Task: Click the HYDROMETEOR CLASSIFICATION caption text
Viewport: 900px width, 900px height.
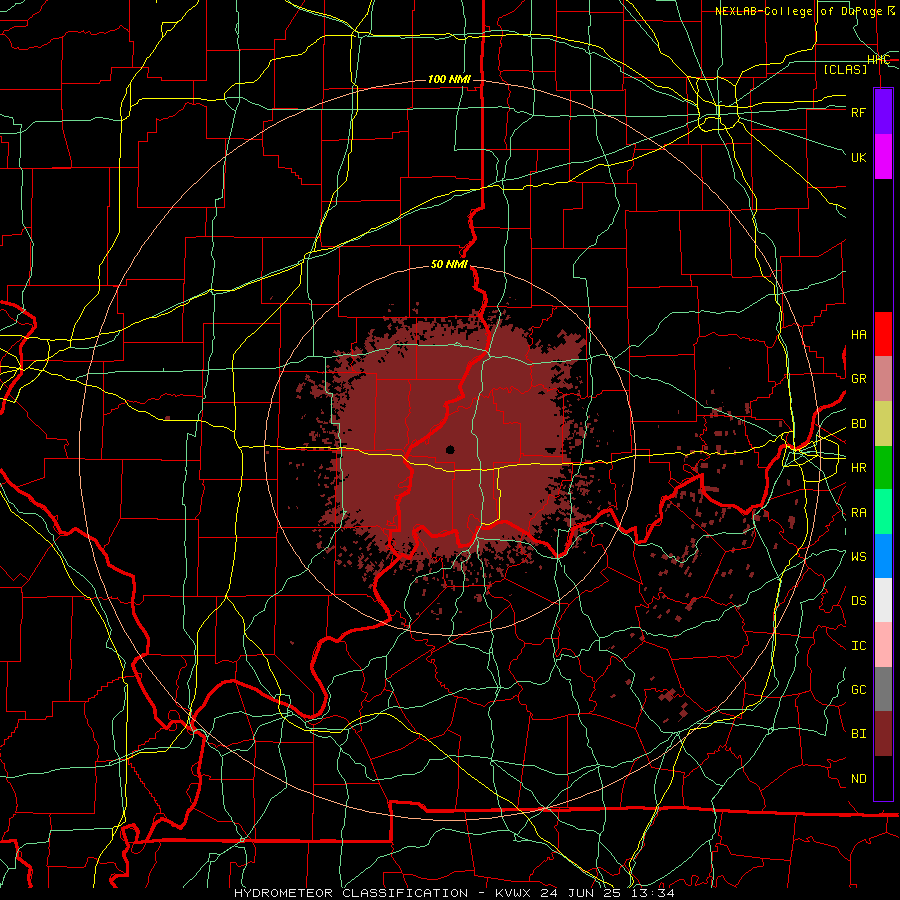Action: pos(351,893)
